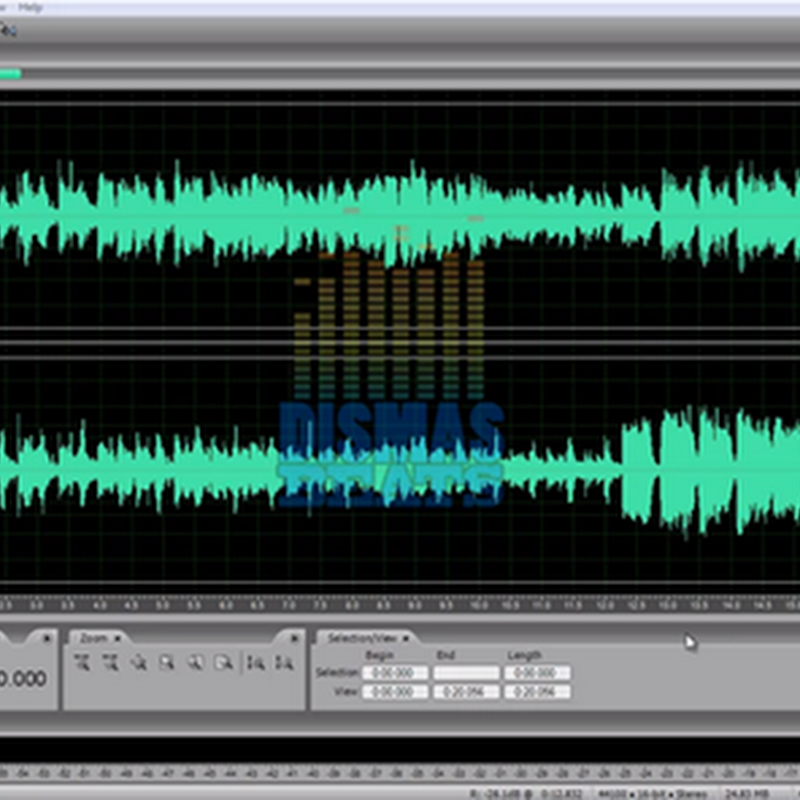Zoom in to right edge of selection
The width and height of the screenshot is (800, 800).
[x=224, y=661]
